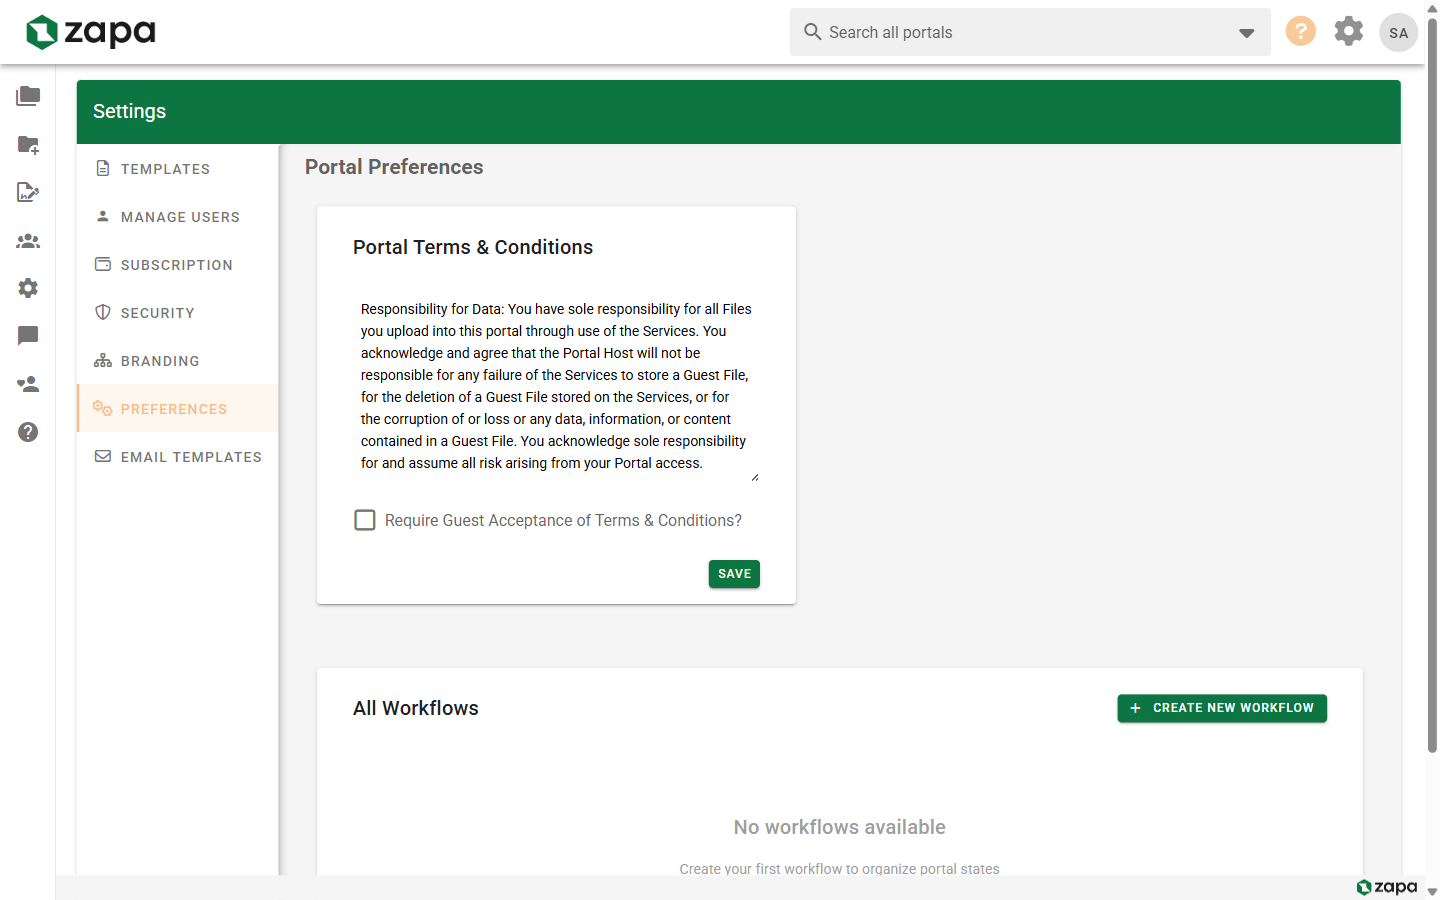The width and height of the screenshot is (1440, 900).
Task: Click the Zapa footer logo
Action: click(1387, 887)
